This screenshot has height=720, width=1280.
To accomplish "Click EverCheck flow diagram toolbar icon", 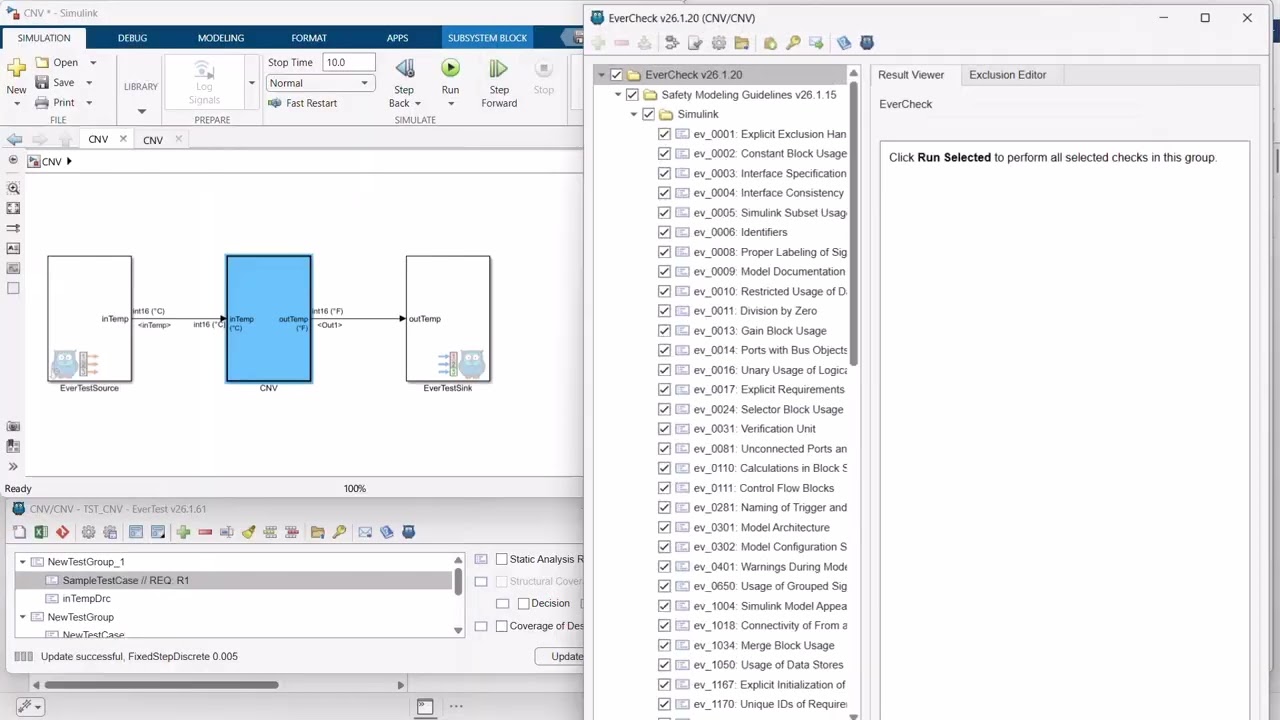I will click(x=672, y=43).
